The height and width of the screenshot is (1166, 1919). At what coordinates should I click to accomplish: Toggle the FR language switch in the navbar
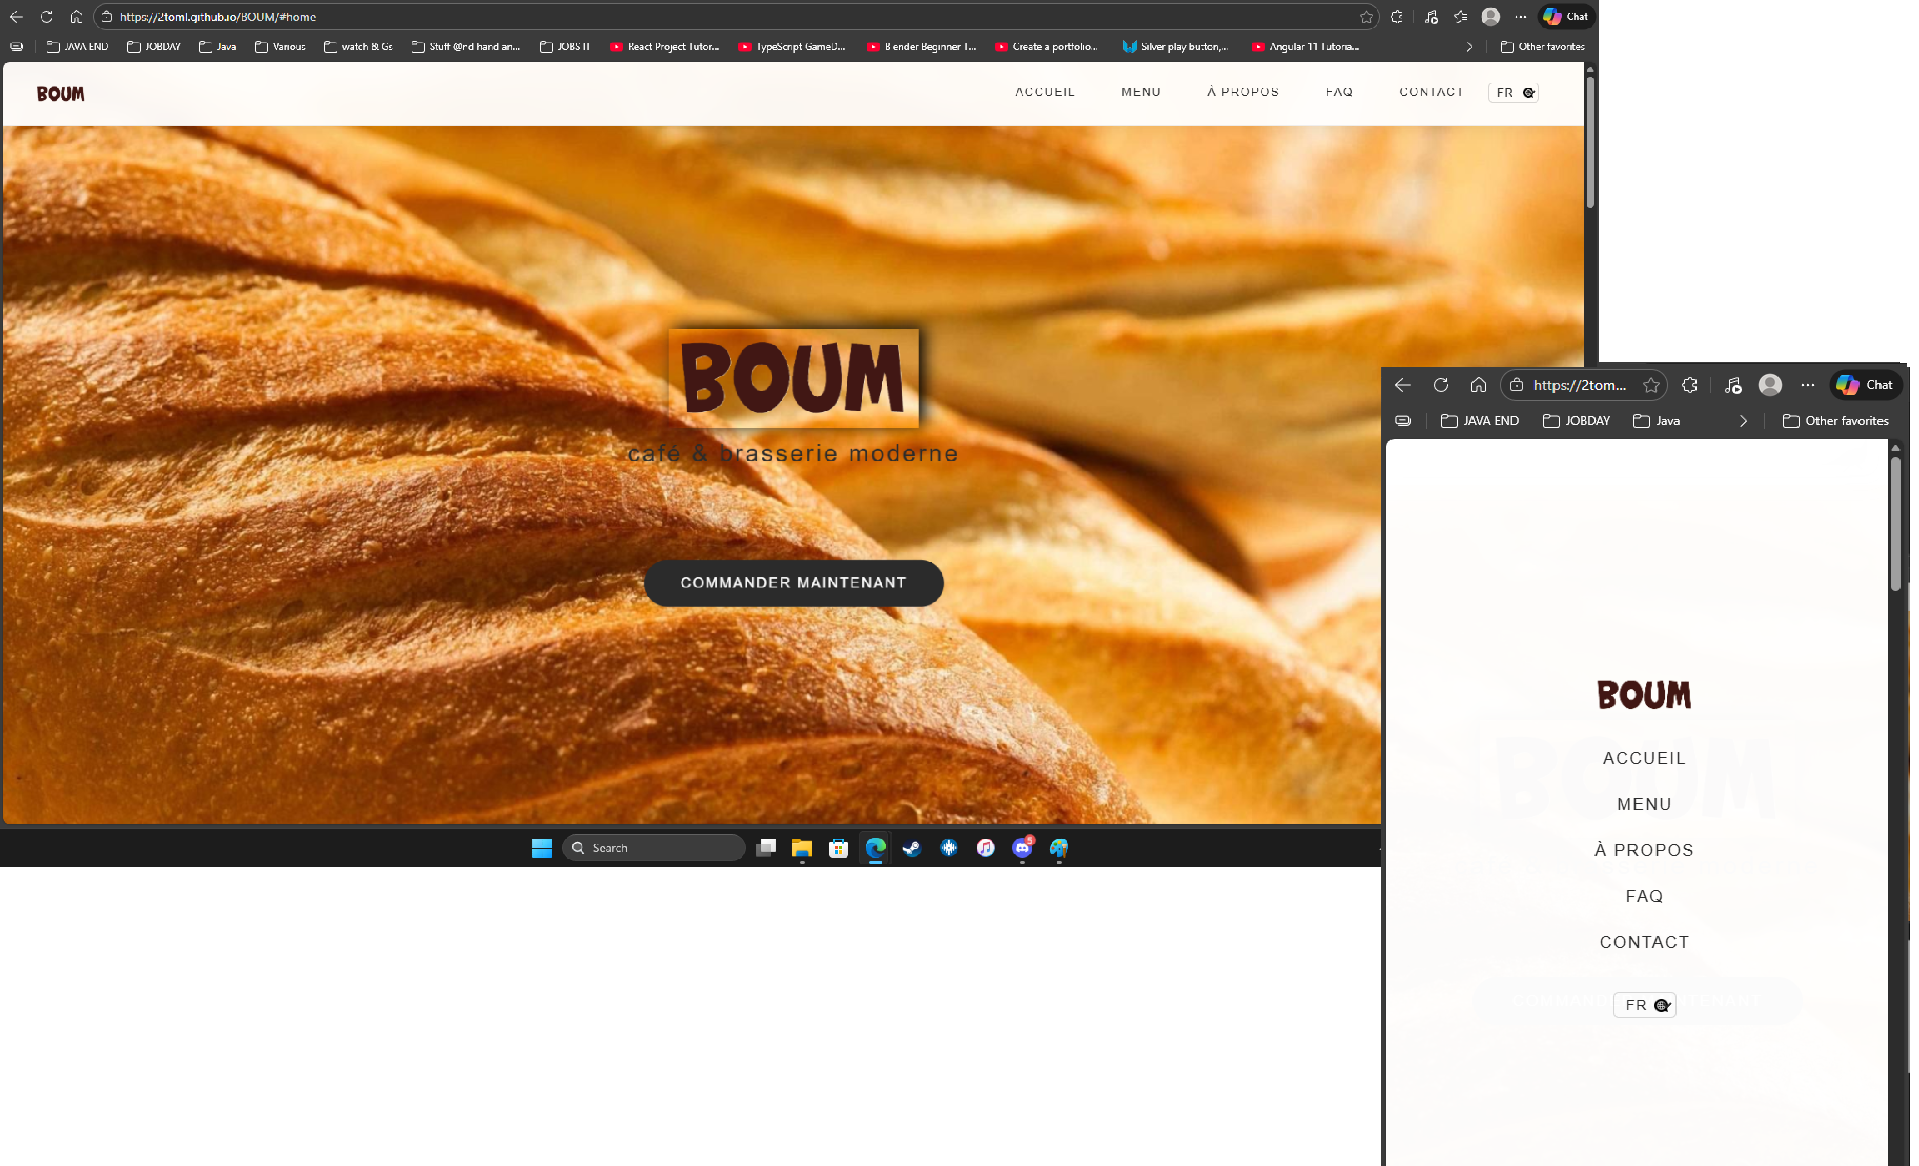(1513, 92)
